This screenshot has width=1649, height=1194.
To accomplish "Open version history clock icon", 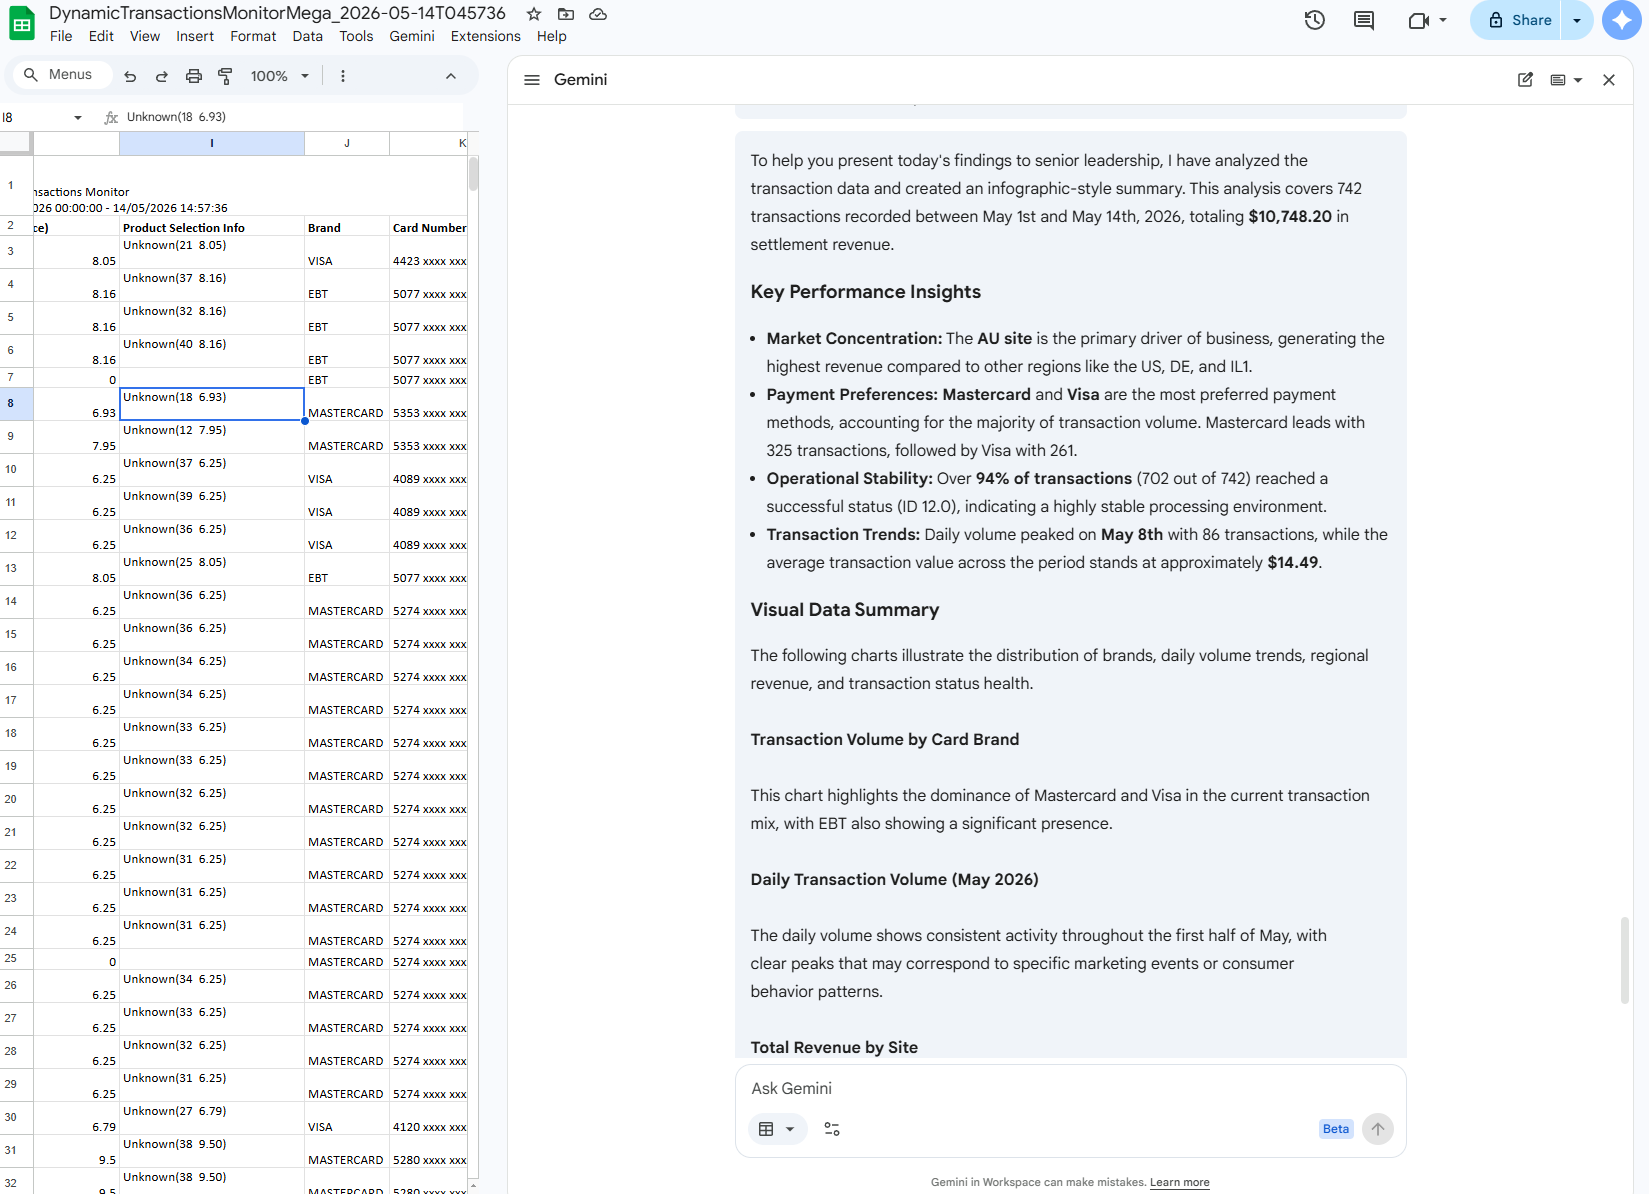I will pyautogui.click(x=1314, y=20).
